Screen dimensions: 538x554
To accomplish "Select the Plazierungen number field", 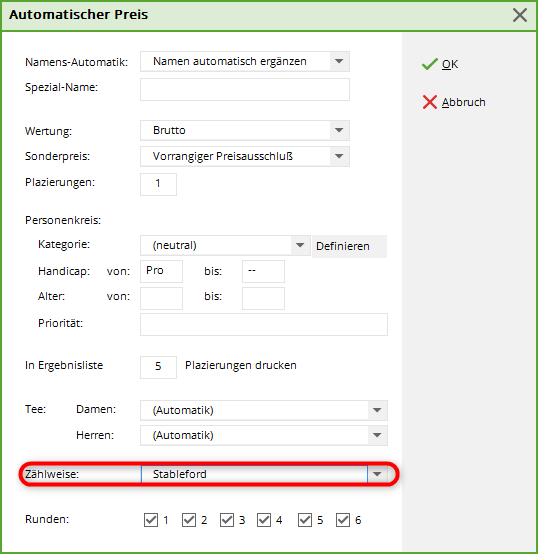I will 158,184.
